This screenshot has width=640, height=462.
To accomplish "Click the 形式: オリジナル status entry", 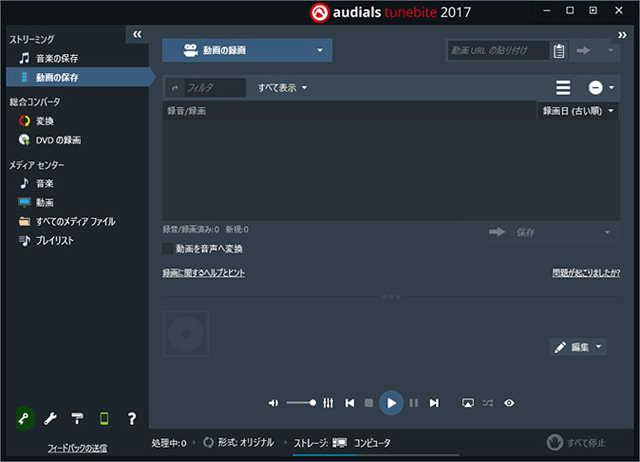I will 238,442.
